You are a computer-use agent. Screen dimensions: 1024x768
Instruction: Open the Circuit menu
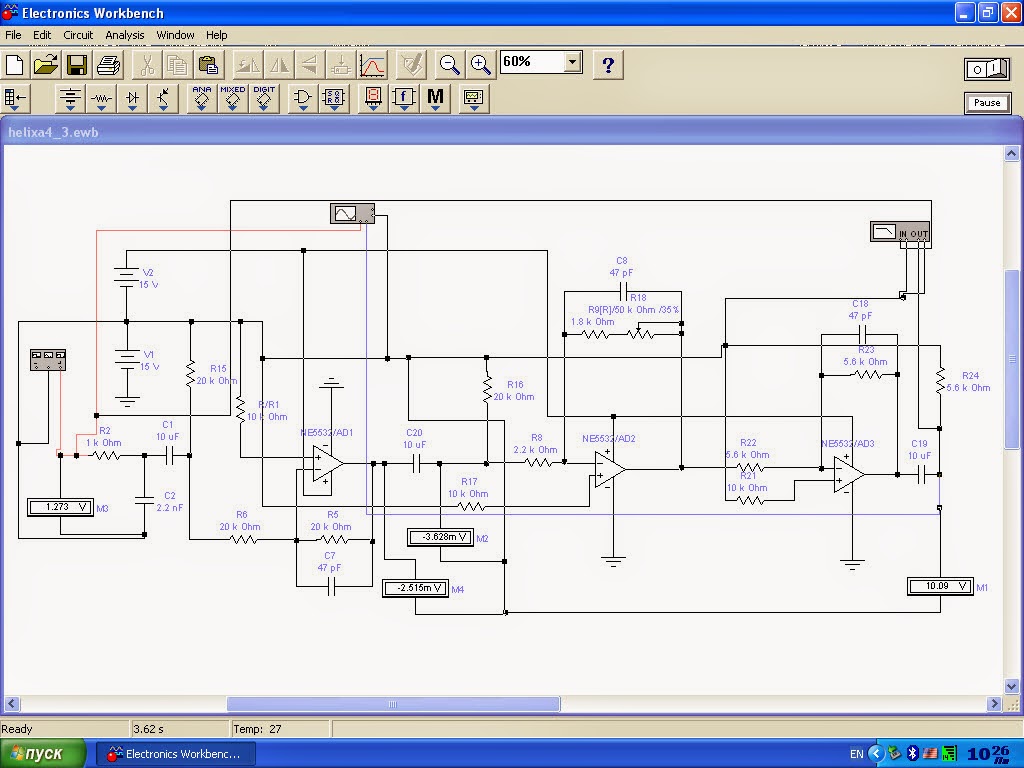(78, 35)
